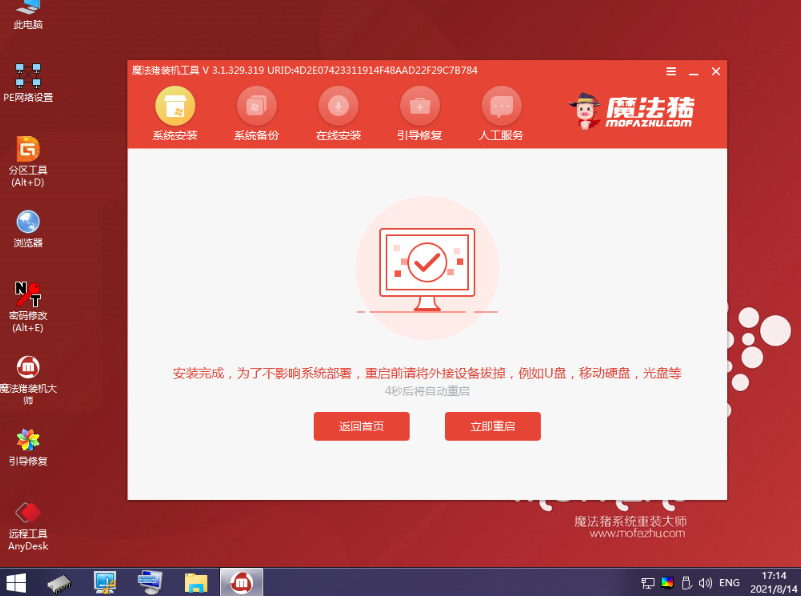801x596 pixels.
Task: Select the 系统安装 icon in top toolbar
Action: (x=175, y=107)
